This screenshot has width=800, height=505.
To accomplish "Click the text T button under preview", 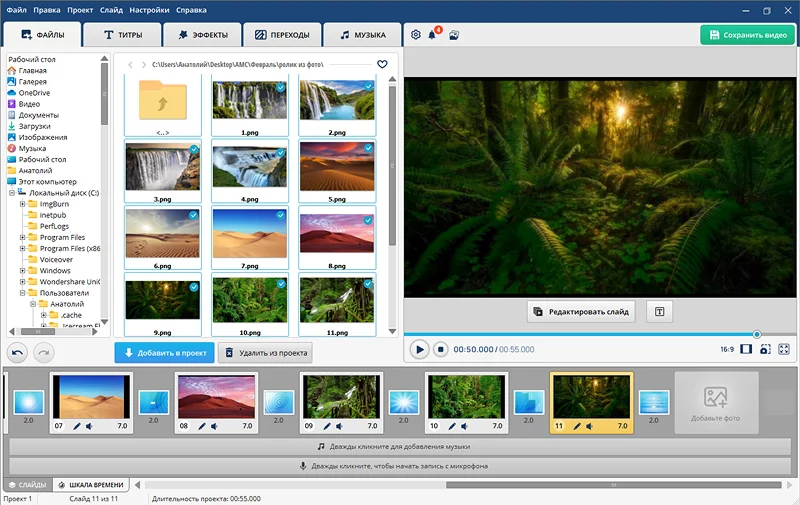I will pos(659,312).
